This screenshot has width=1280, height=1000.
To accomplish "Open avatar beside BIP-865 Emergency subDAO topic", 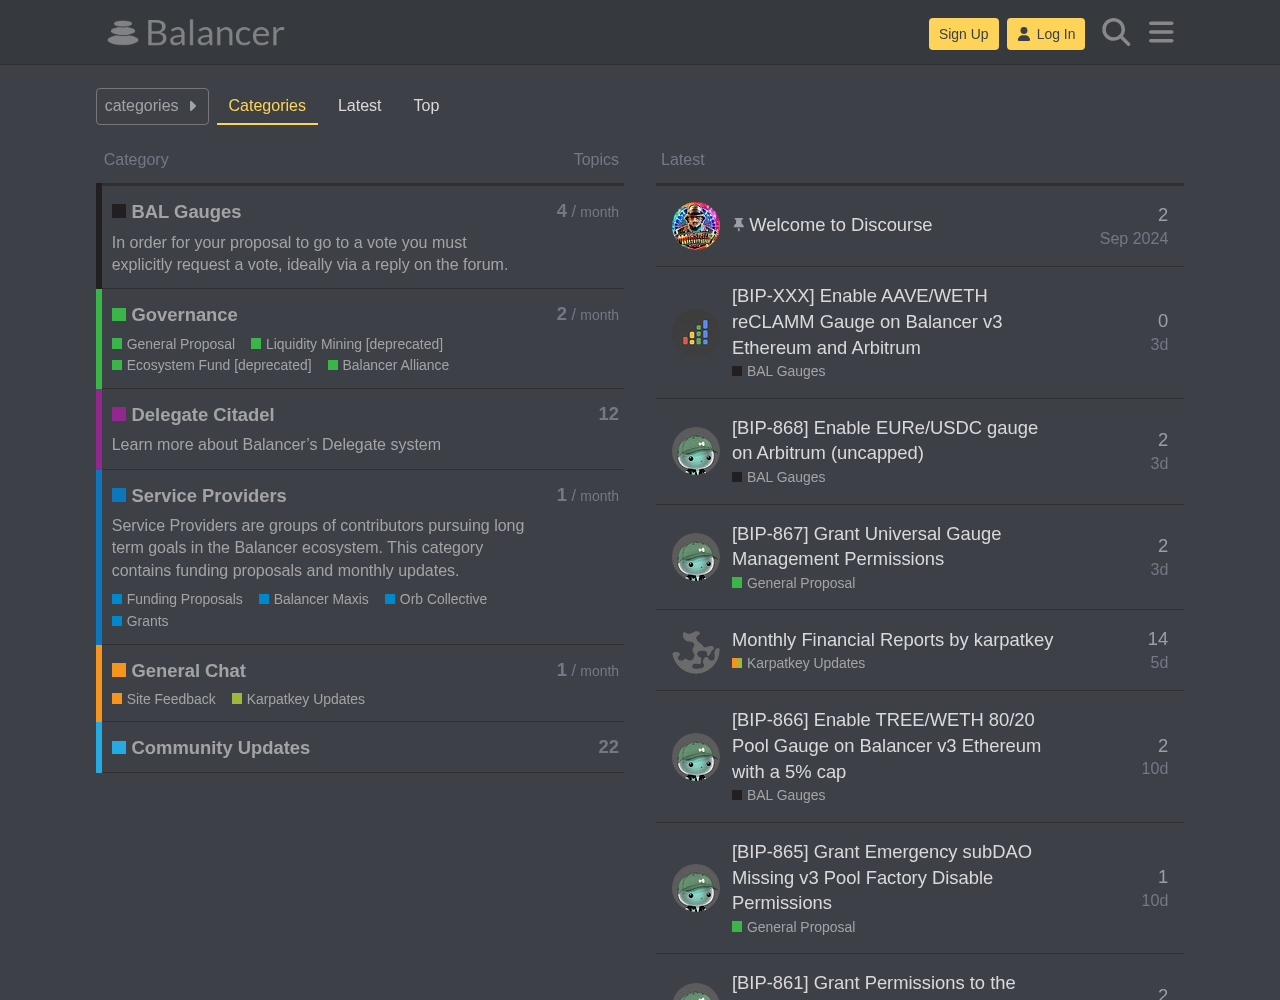I will click(x=696, y=888).
